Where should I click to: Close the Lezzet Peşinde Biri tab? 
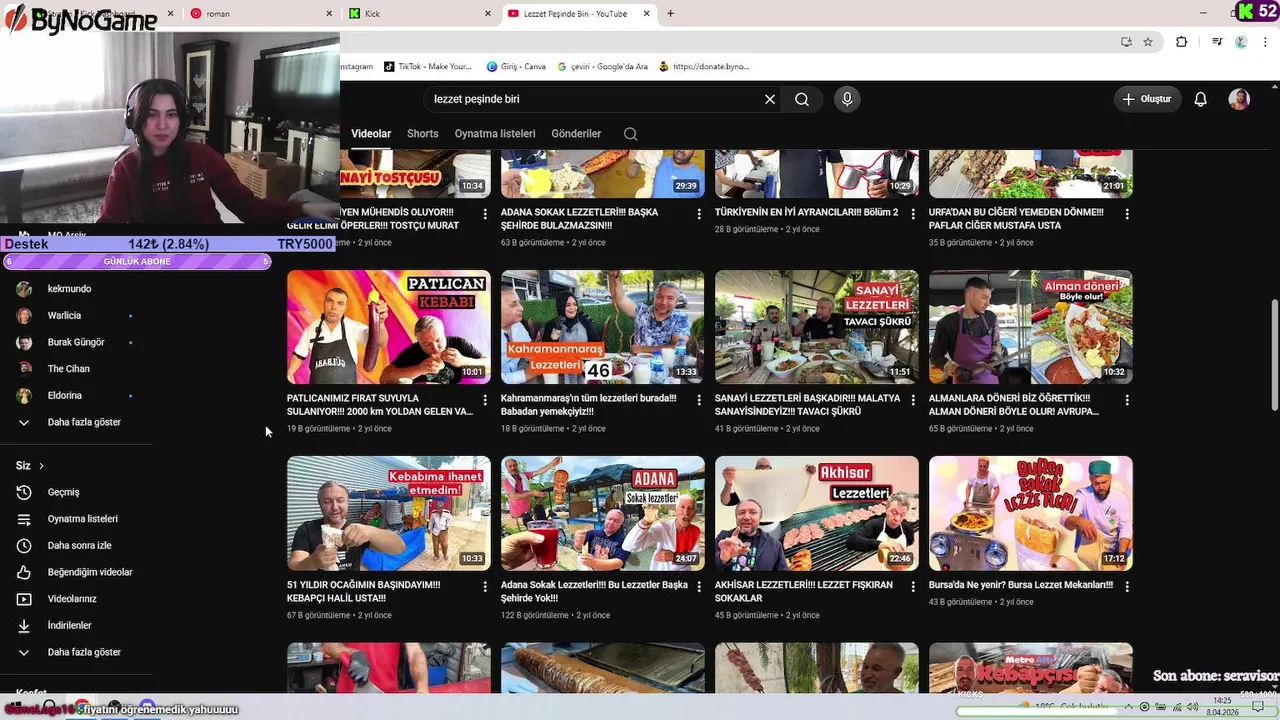(647, 13)
